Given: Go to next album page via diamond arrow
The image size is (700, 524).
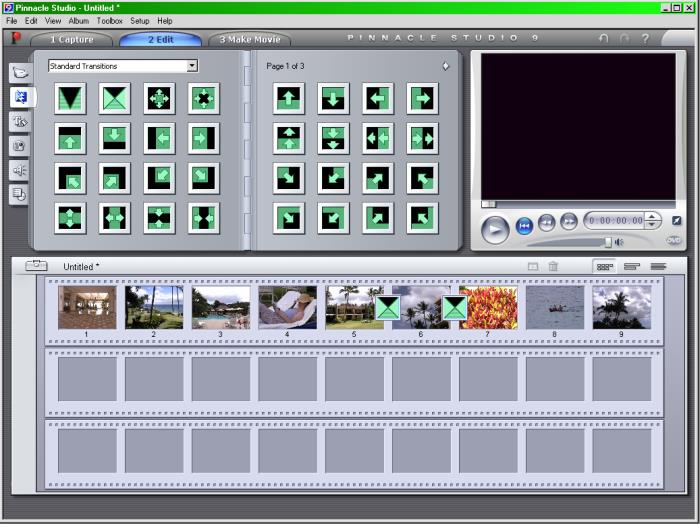Looking at the screenshot, I should tap(445, 66).
